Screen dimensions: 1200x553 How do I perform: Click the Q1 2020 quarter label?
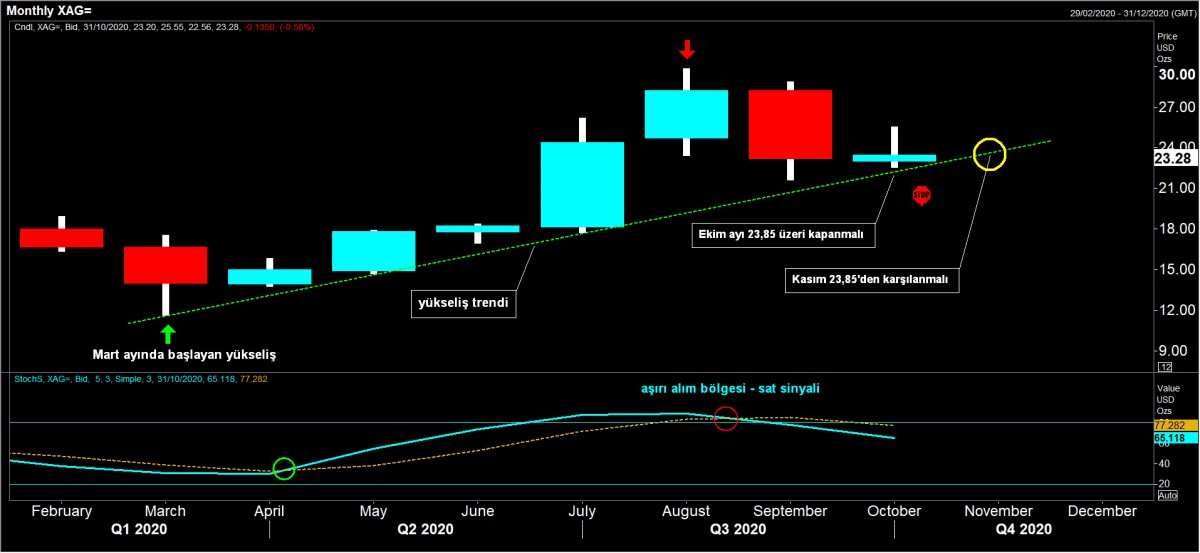[137, 529]
